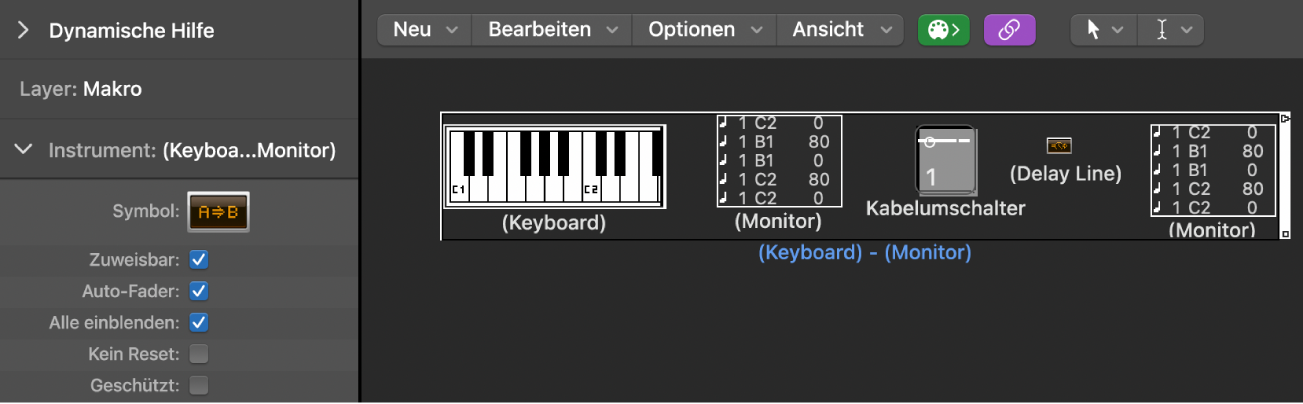Open the pointer tool dropdown
Image resolution: width=1303 pixels, height=404 pixels.
click(1104, 30)
